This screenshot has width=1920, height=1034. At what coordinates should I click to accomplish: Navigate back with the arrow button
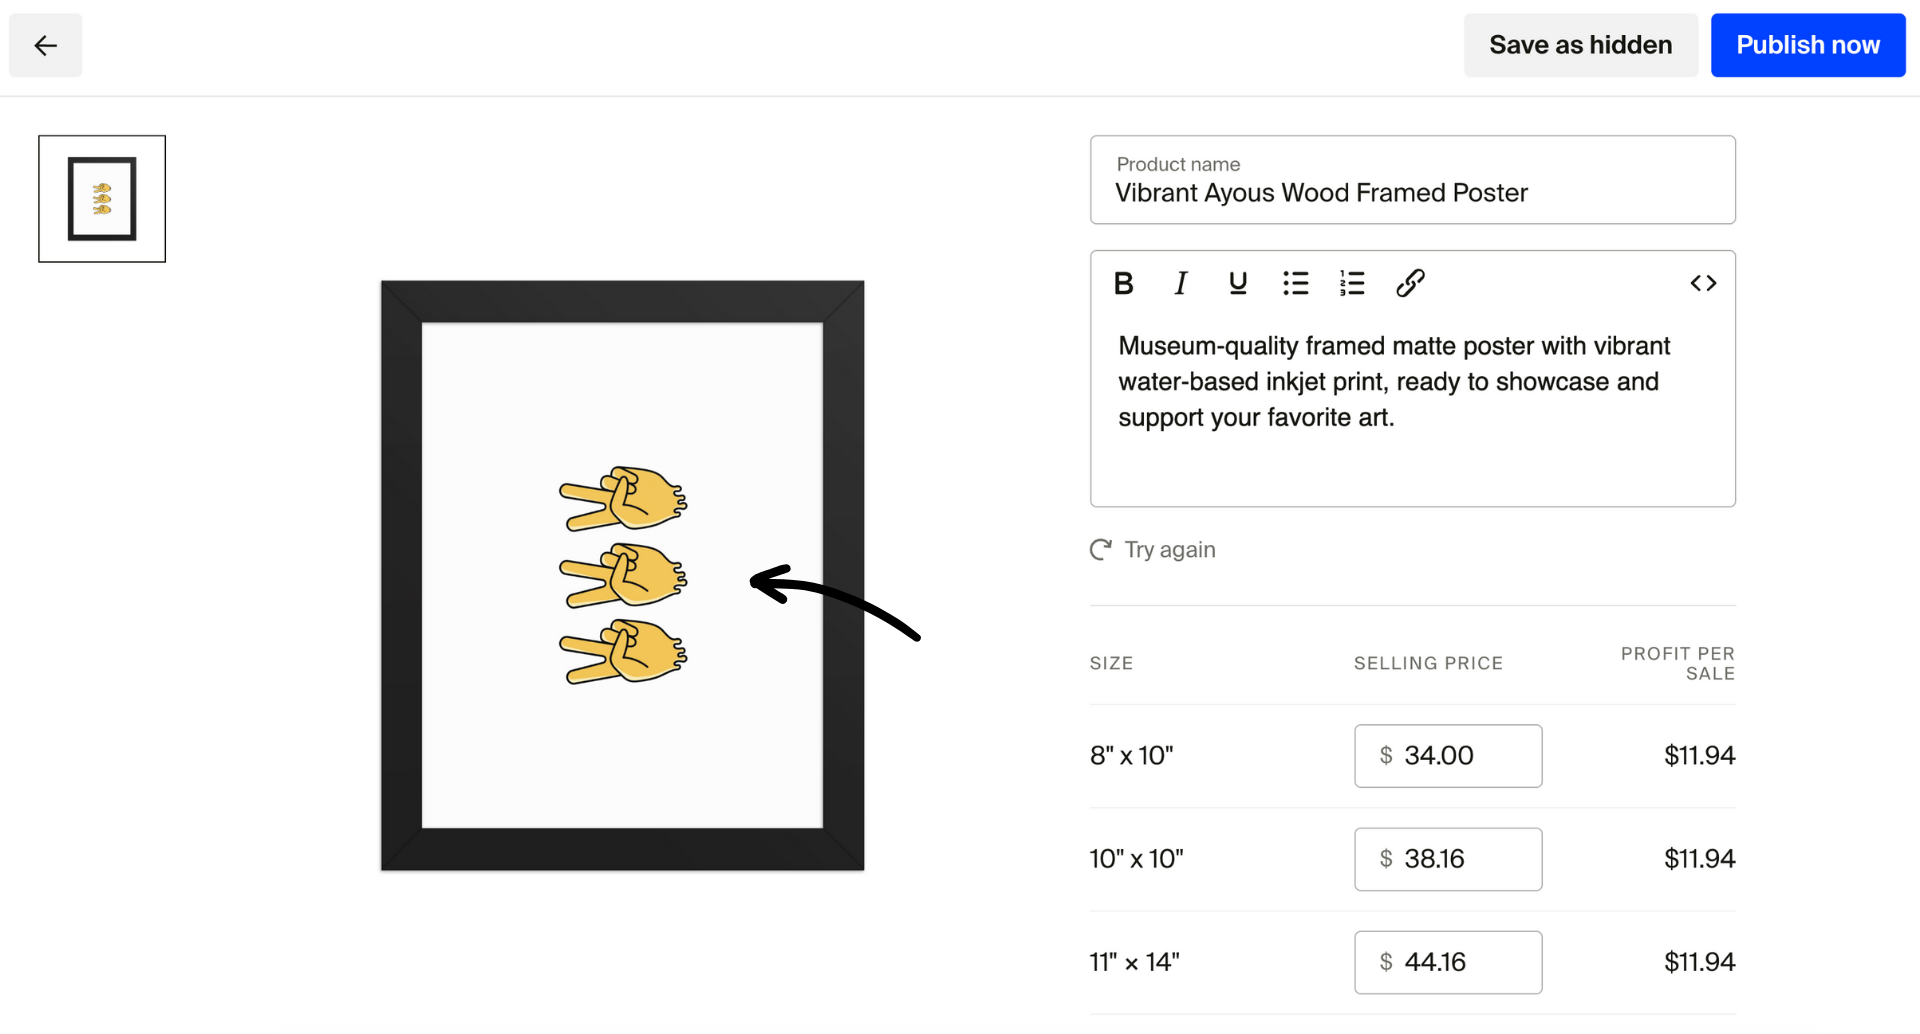point(45,45)
